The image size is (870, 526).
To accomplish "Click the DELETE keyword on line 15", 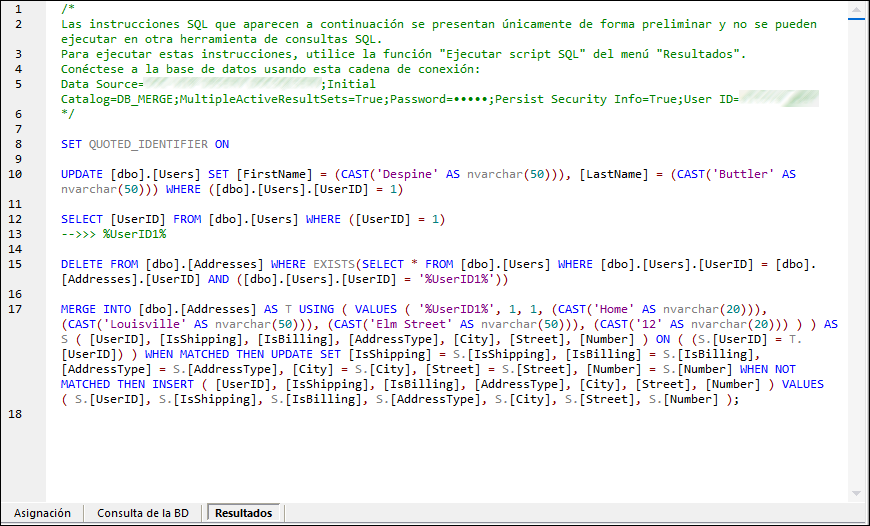I will point(82,264).
